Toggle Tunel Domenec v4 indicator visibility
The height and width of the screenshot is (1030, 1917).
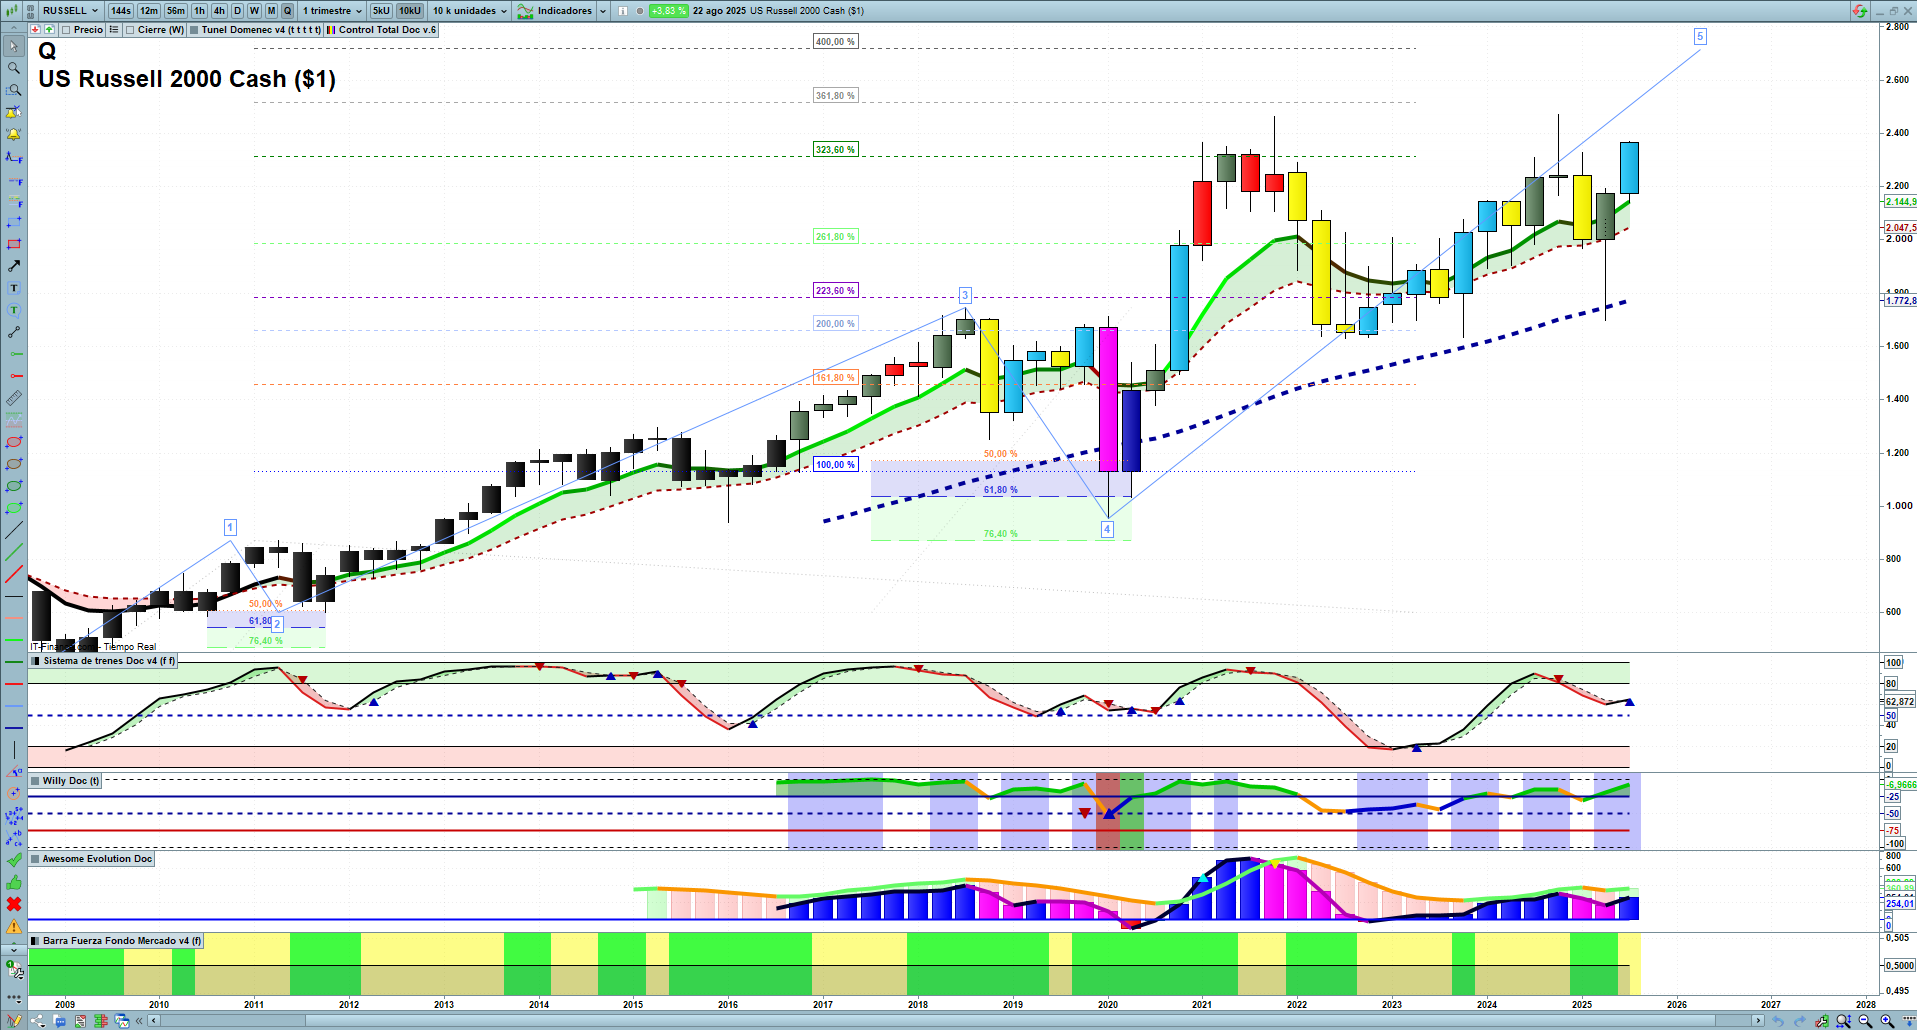(x=195, y=30)
